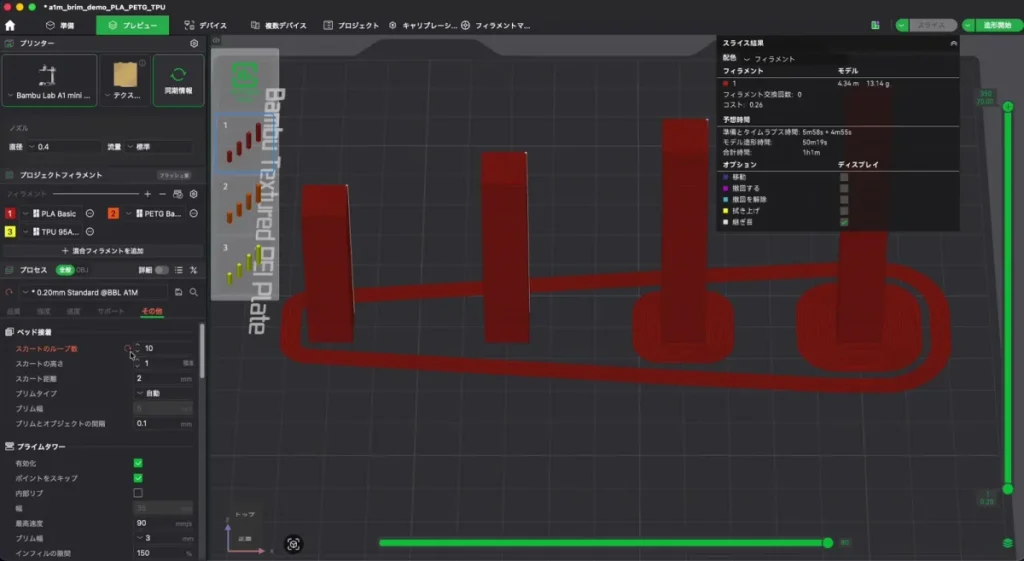Open 複数デバイス tab
Viewport: 1024px width, 561px height.
coord(279,25)
